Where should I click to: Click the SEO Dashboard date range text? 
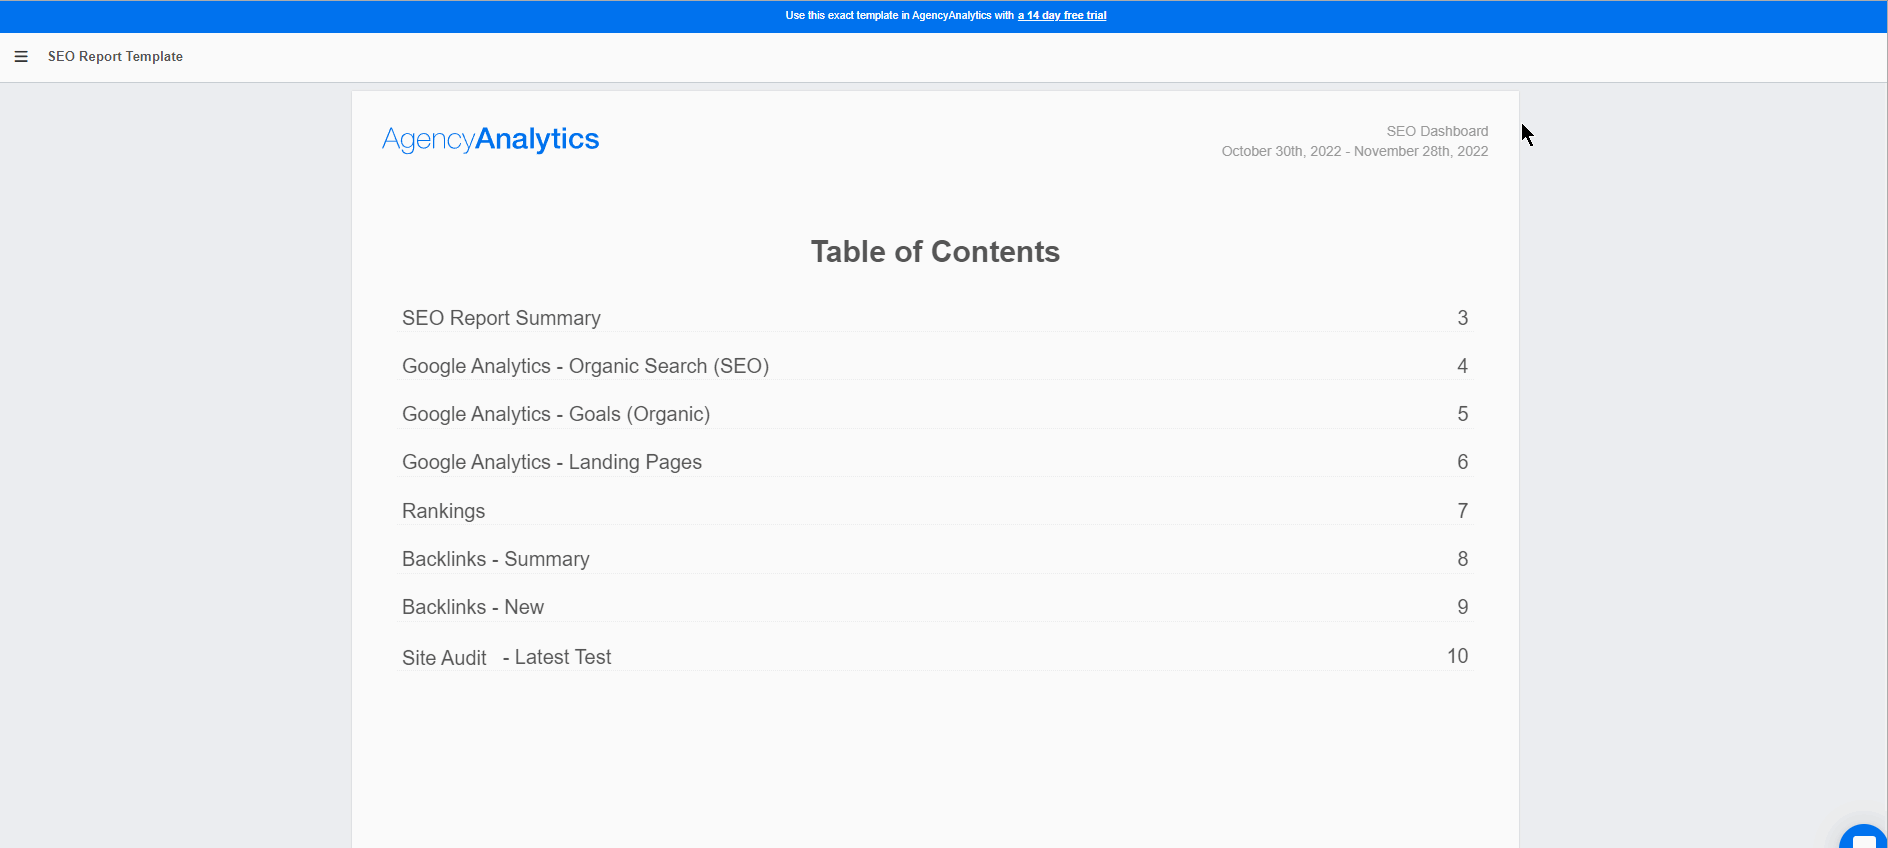[1354, 151]
